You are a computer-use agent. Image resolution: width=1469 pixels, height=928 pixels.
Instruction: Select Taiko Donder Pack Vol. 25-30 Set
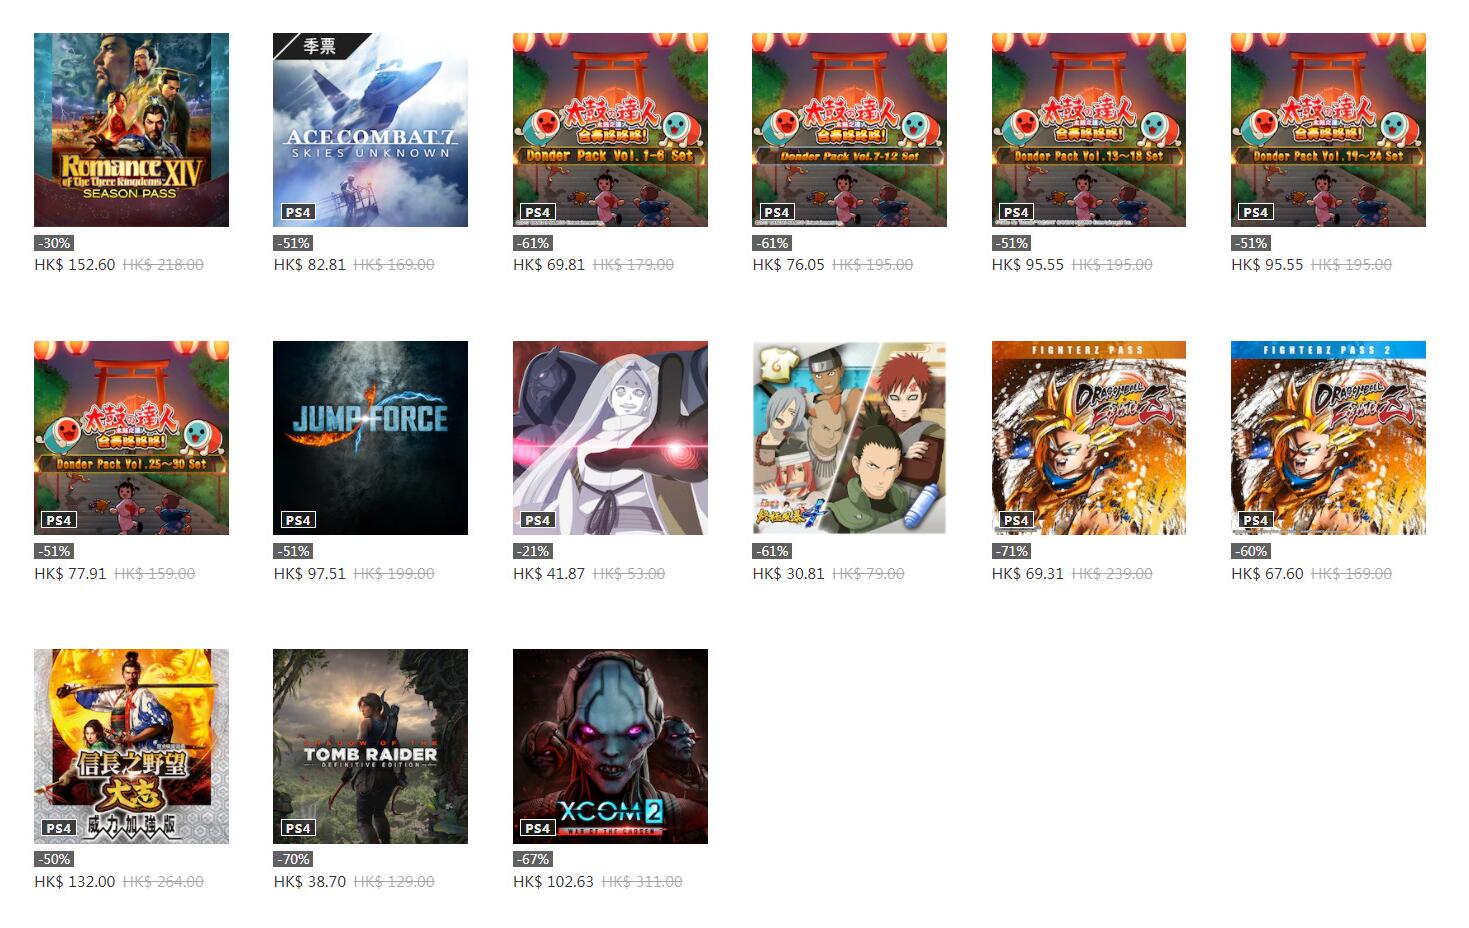coord(131,438)
